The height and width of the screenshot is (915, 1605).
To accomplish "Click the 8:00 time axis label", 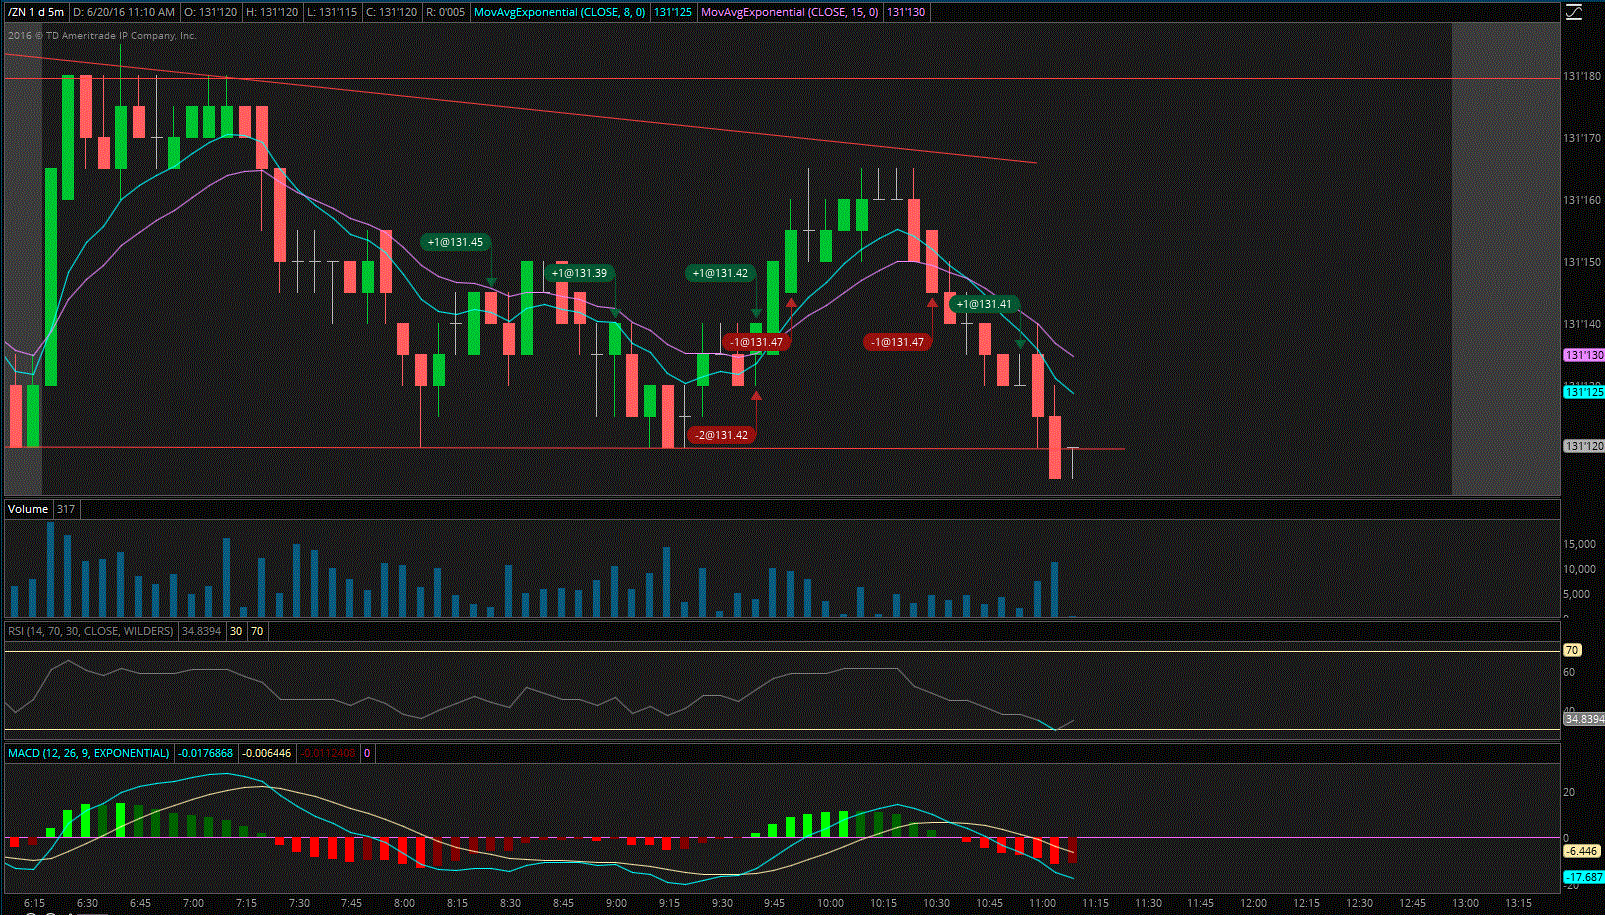I will [x=404, y=903].
